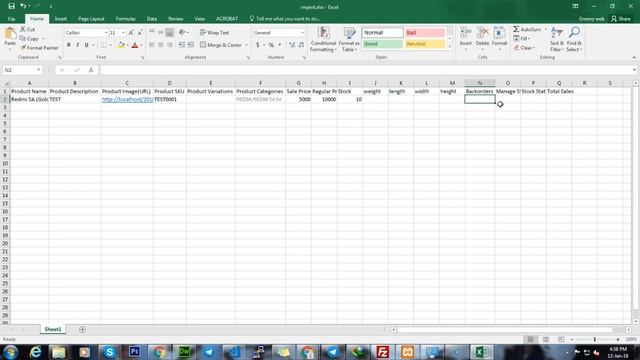Select the Sheet1 tab
This screenshot has height=360, width=640.
pyautogui.click(x=53, y=329)
